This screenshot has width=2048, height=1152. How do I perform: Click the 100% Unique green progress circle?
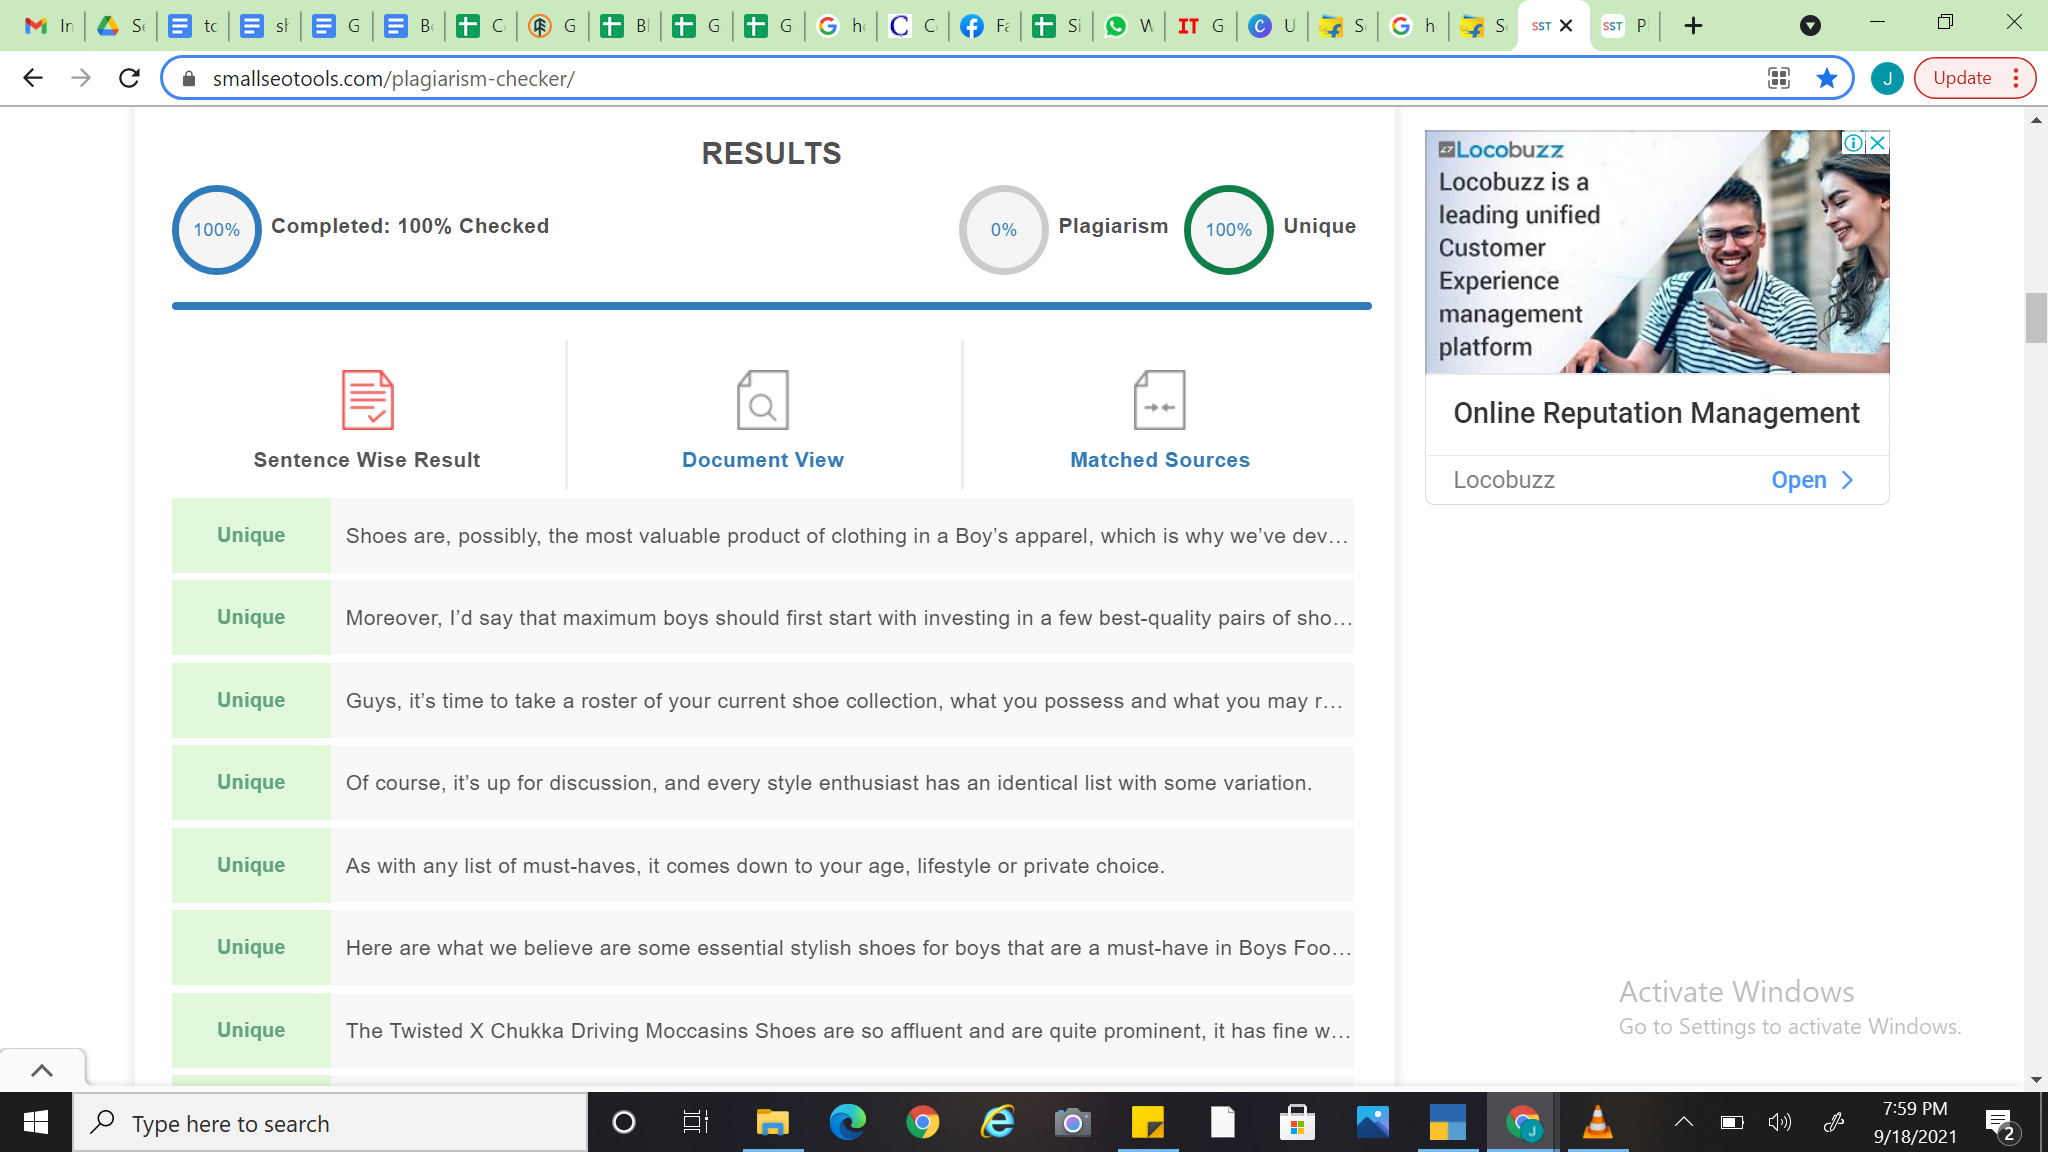tap(1228, 230)
